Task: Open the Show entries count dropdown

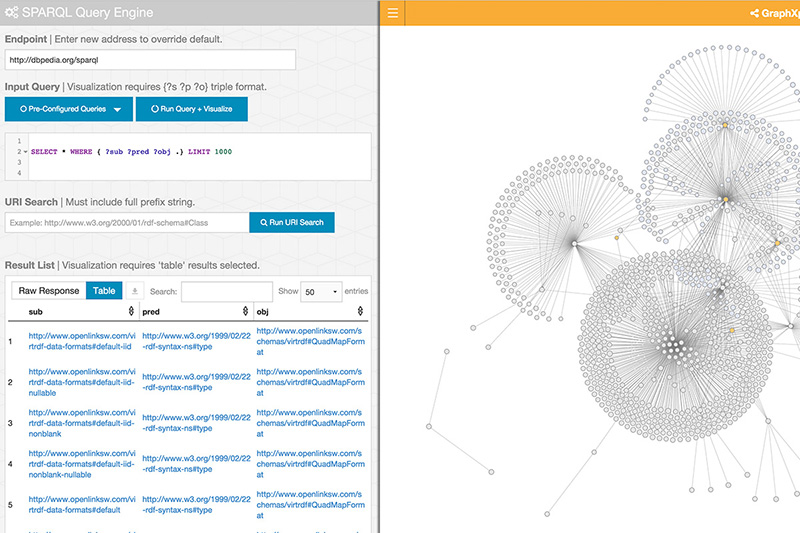Action: click(321, 291)
